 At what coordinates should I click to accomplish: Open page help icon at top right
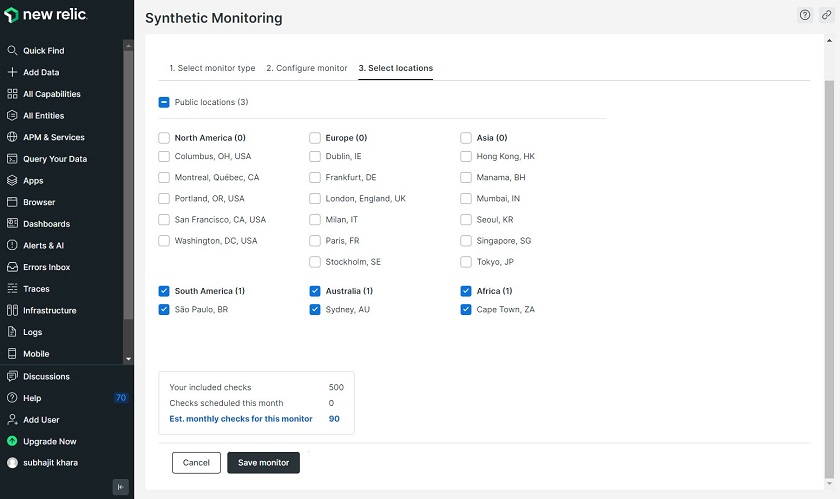tap(805, 15)
